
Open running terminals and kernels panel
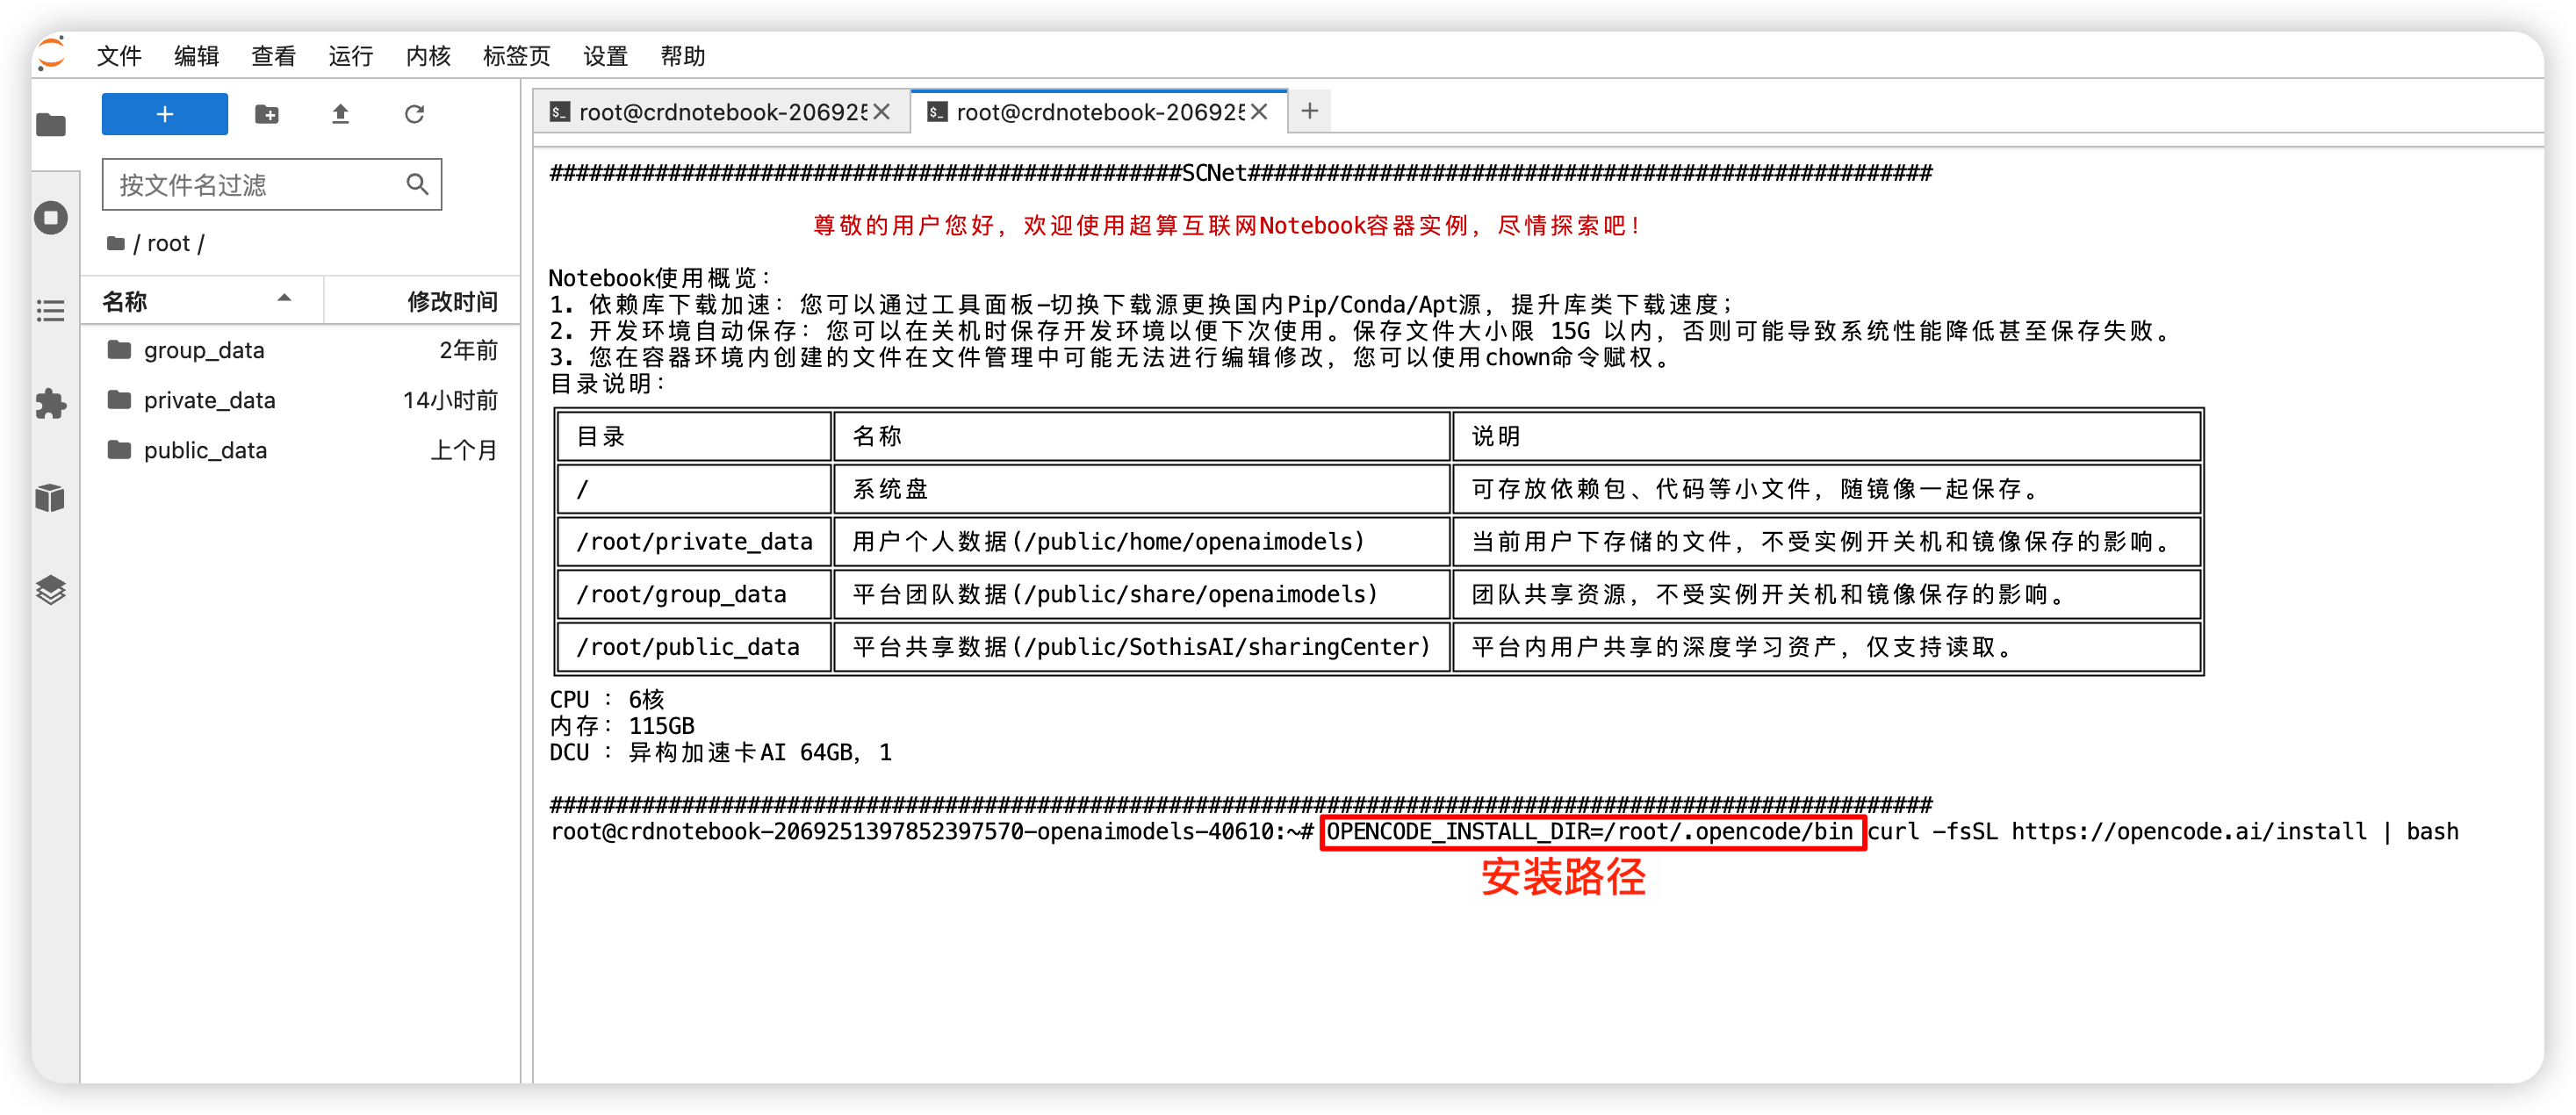click(51, 218)
